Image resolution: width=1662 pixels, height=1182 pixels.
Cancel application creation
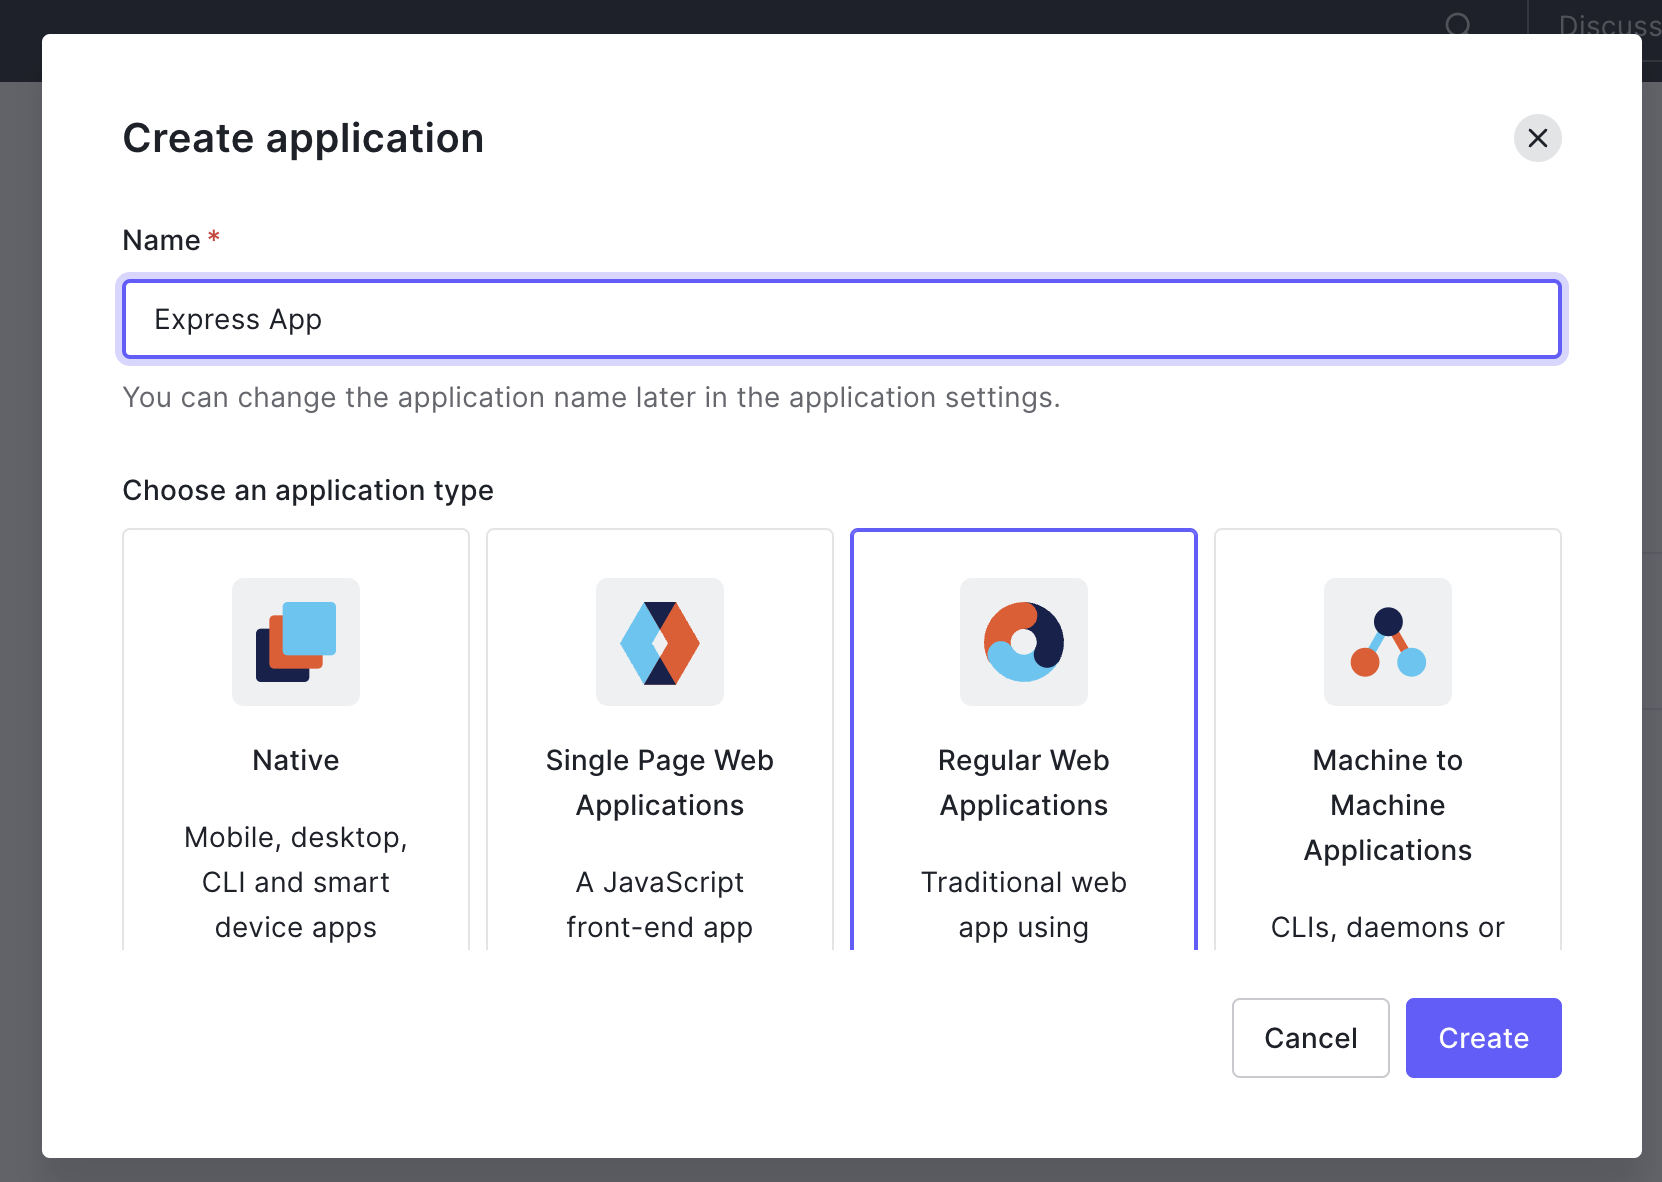click(x=1311, y=1038)
